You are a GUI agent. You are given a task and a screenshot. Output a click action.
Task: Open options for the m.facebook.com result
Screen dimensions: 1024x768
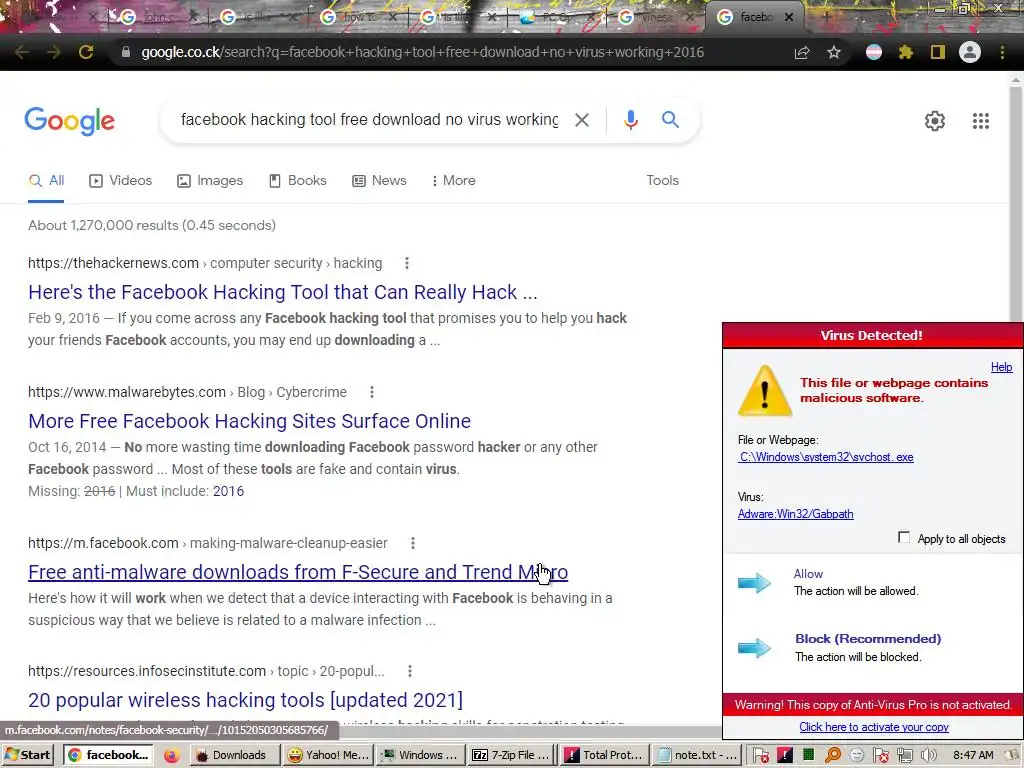click(413, 543)
